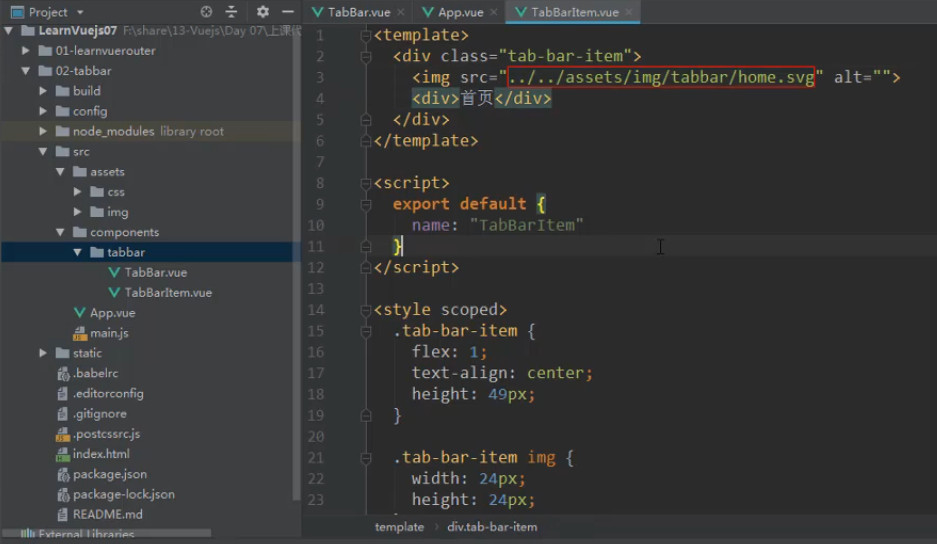This screenshot has width=937, height=544.
Task: Select the .babelrc file
Action: 95,373
